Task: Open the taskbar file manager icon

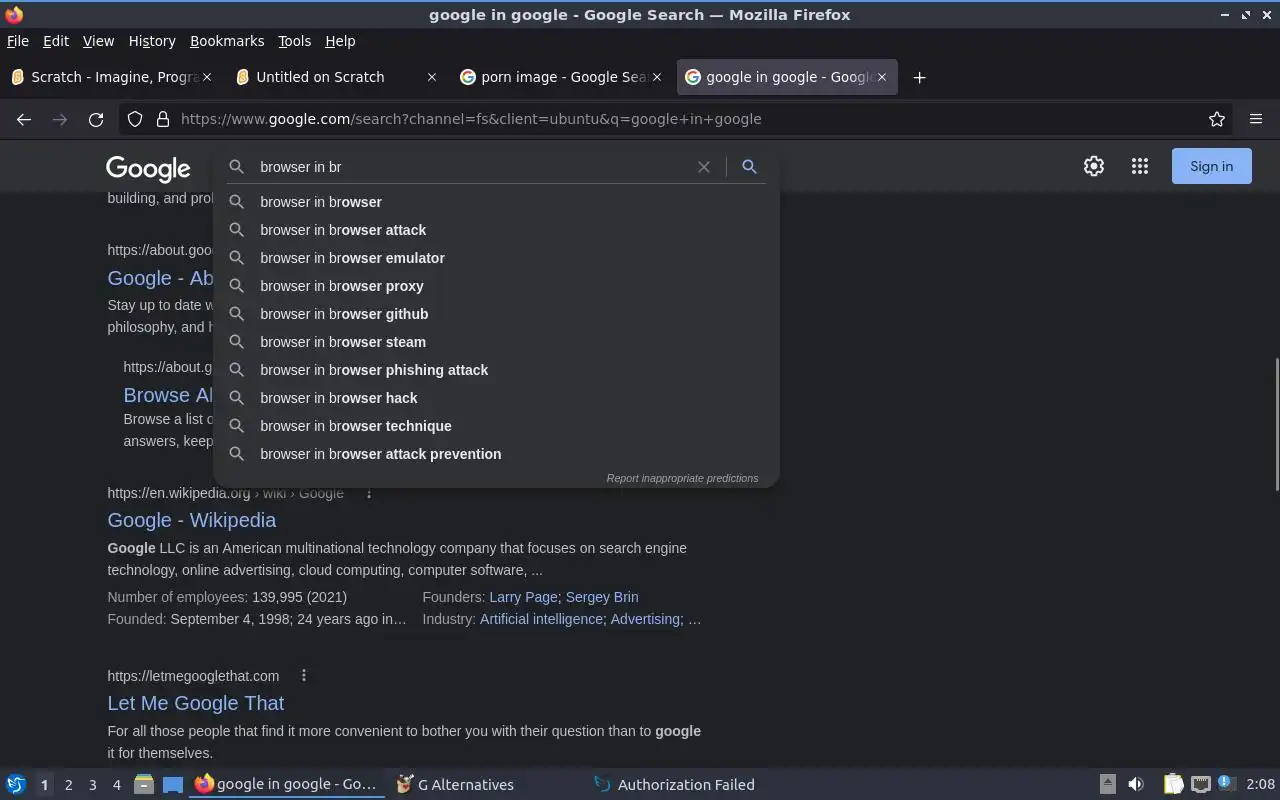Action: point(143,785)
